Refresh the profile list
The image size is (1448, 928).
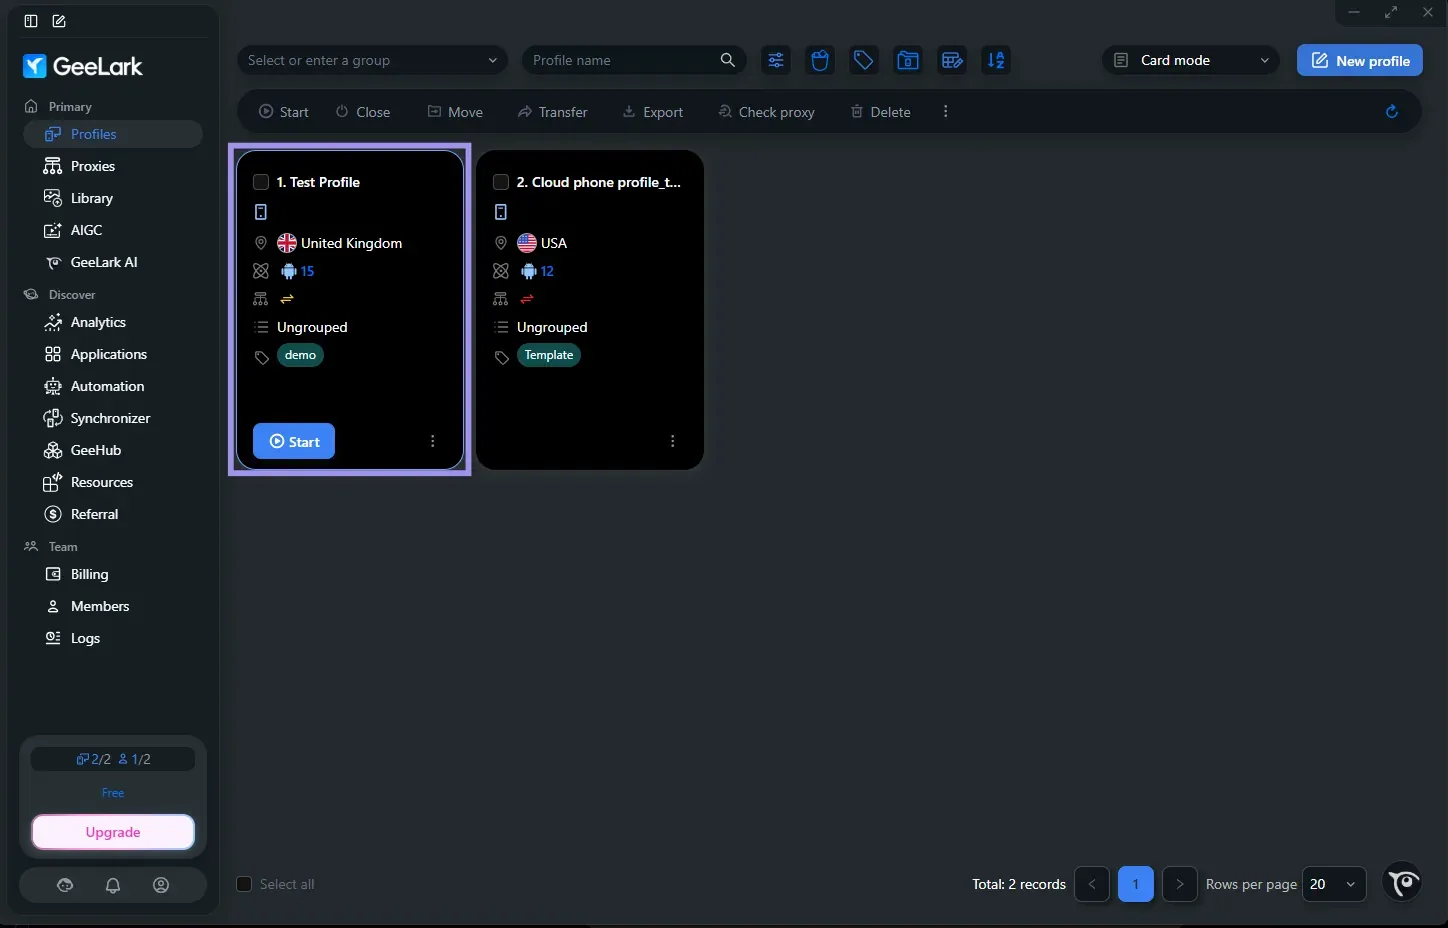click(1391, 111)
